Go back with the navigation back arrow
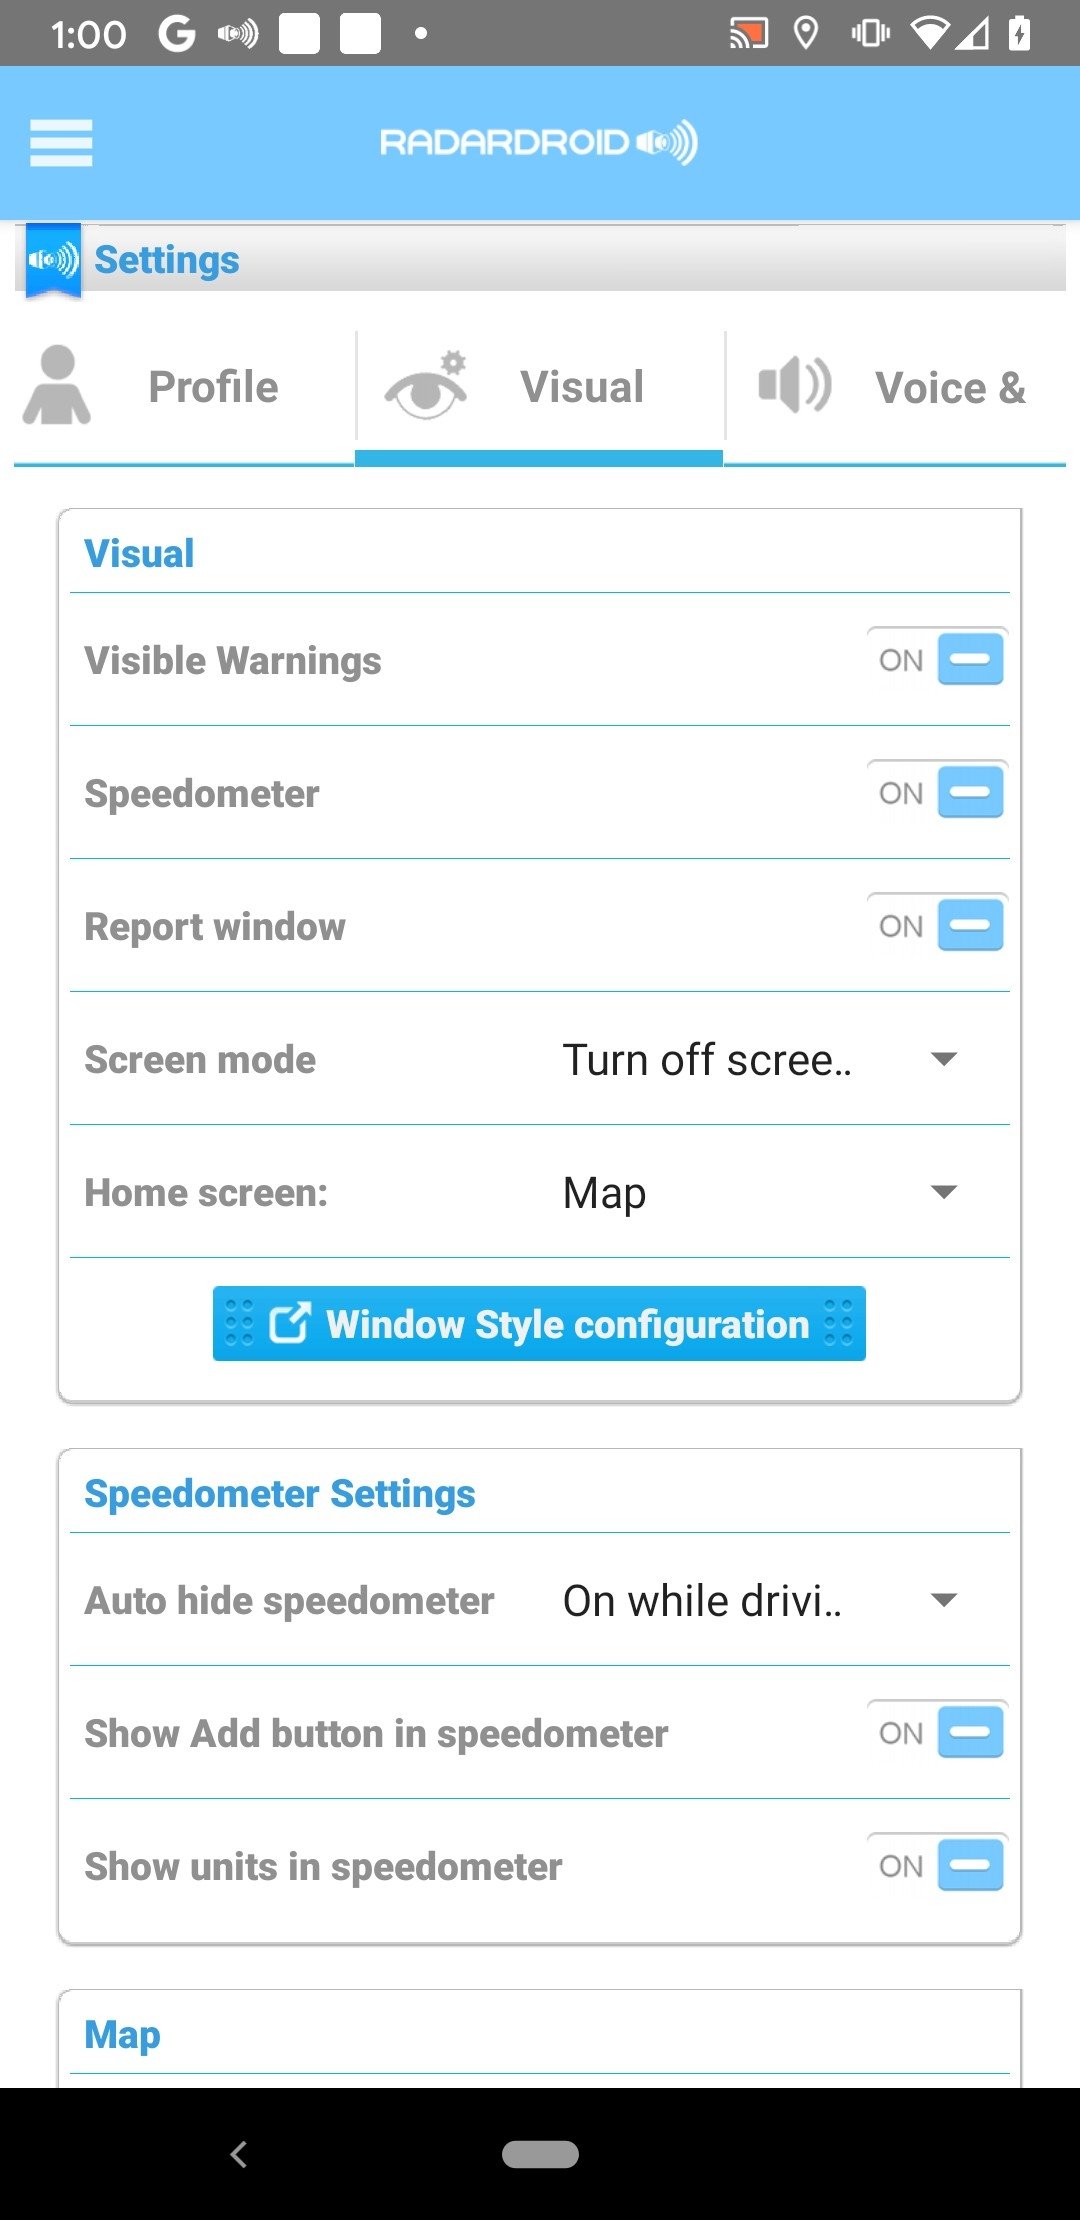This screenshot has height=2220, width=1080. (x=239, y=2154)
